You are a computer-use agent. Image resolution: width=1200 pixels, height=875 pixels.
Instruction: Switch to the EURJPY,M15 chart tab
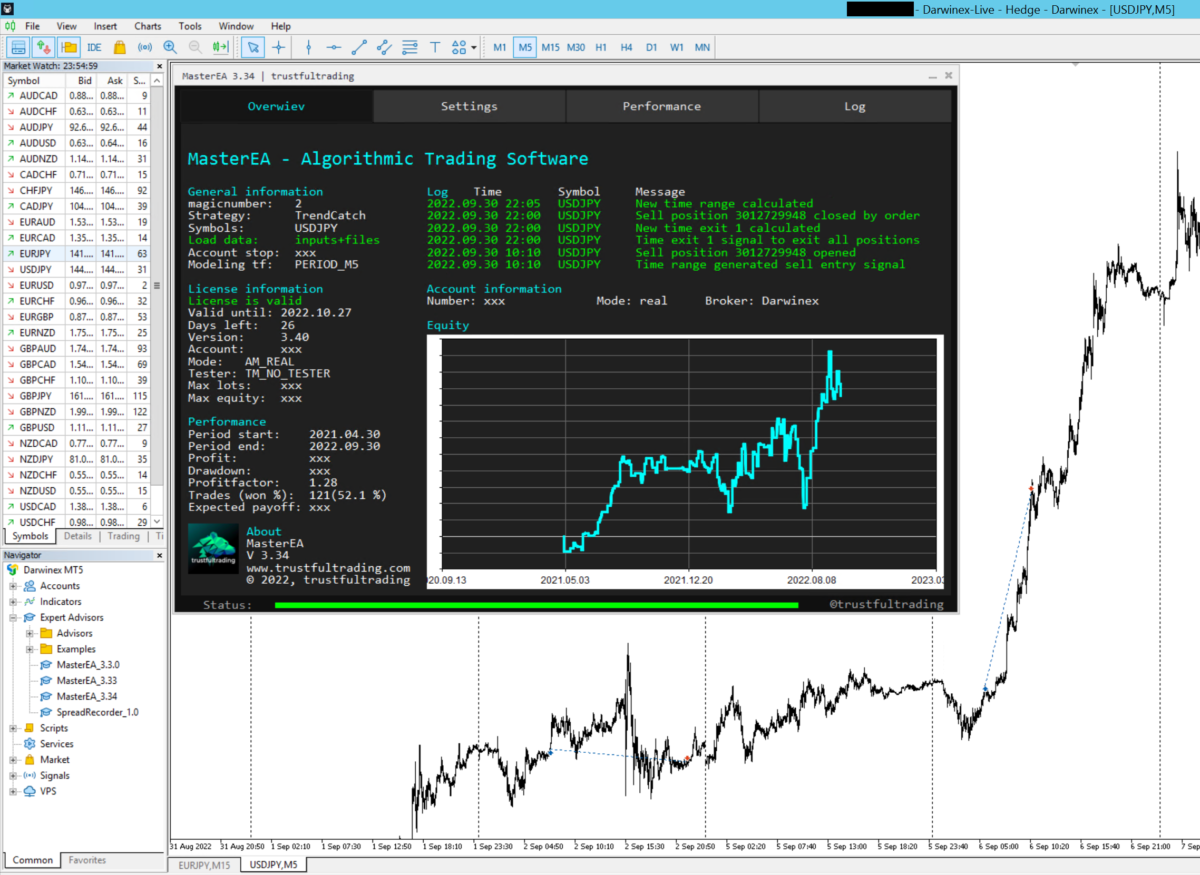click(x=204, y=866)
